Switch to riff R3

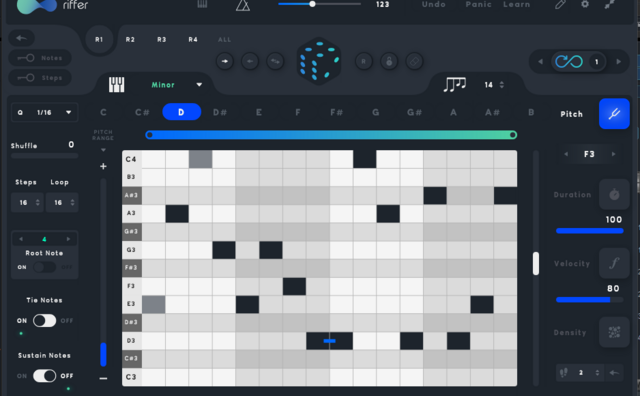pos(162,39)
